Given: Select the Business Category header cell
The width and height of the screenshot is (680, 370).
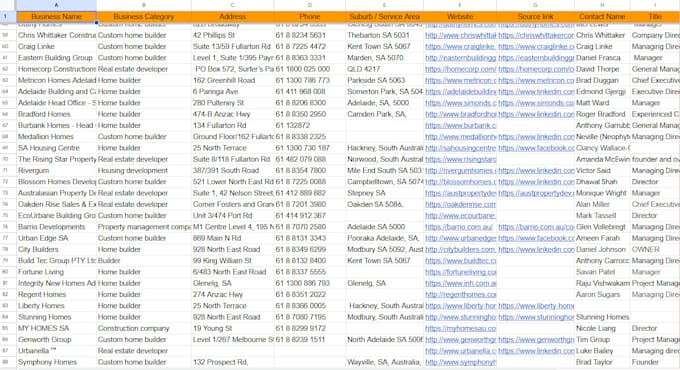Looking at the screenshot, I should (144, 17).
